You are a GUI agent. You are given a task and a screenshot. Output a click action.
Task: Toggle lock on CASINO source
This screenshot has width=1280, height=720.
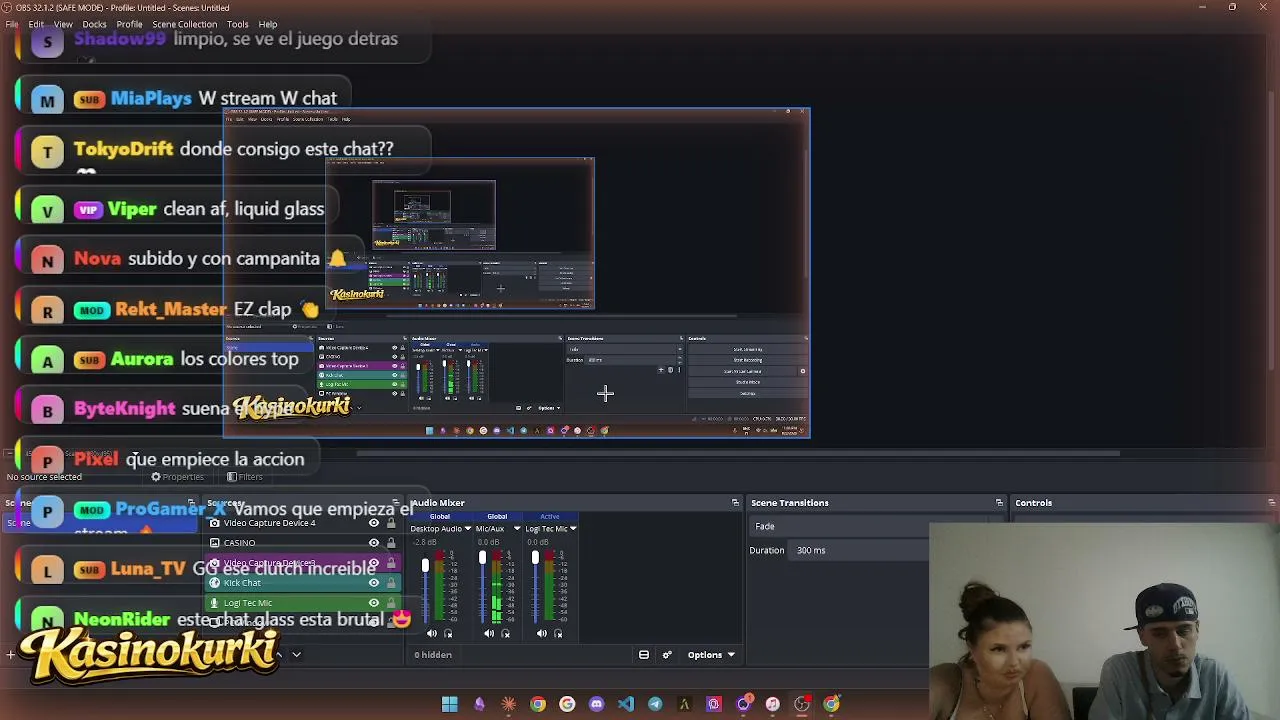tap(391, 543)
